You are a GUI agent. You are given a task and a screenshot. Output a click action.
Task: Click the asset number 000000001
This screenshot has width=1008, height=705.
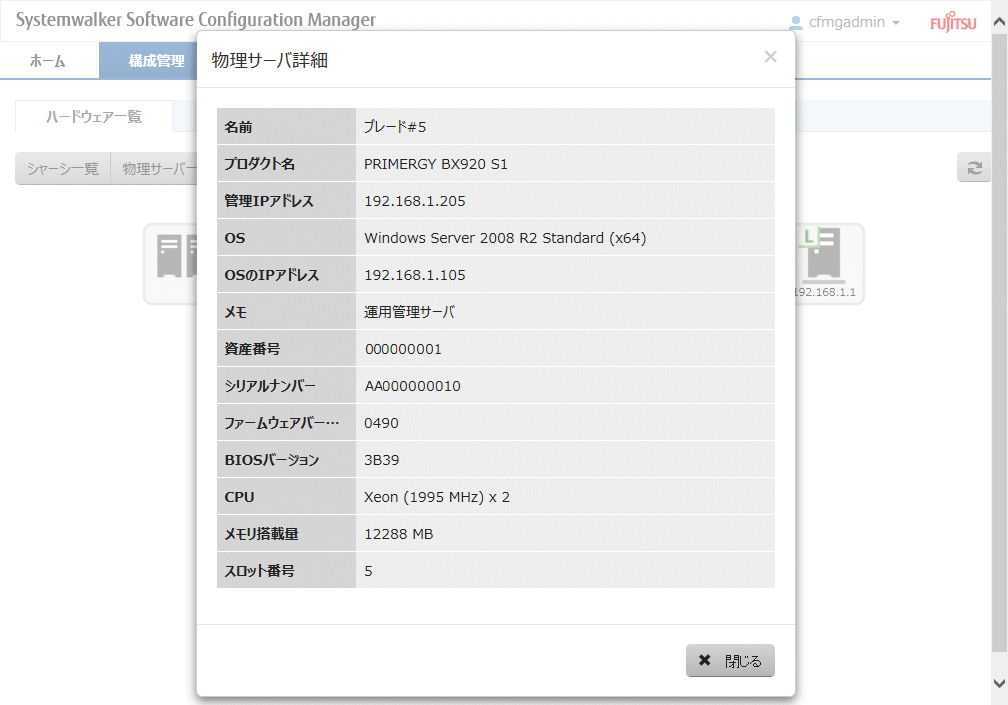coord(403,349)
